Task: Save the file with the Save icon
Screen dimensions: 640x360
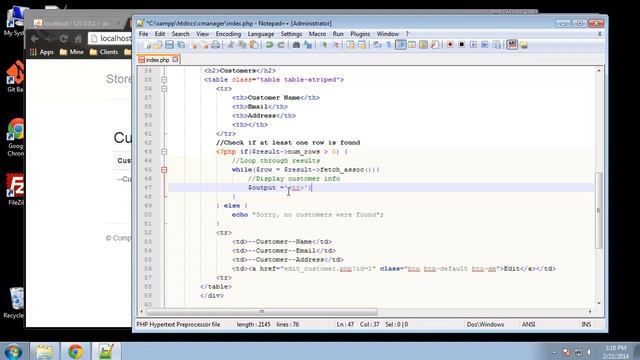Action: [169, 45]
